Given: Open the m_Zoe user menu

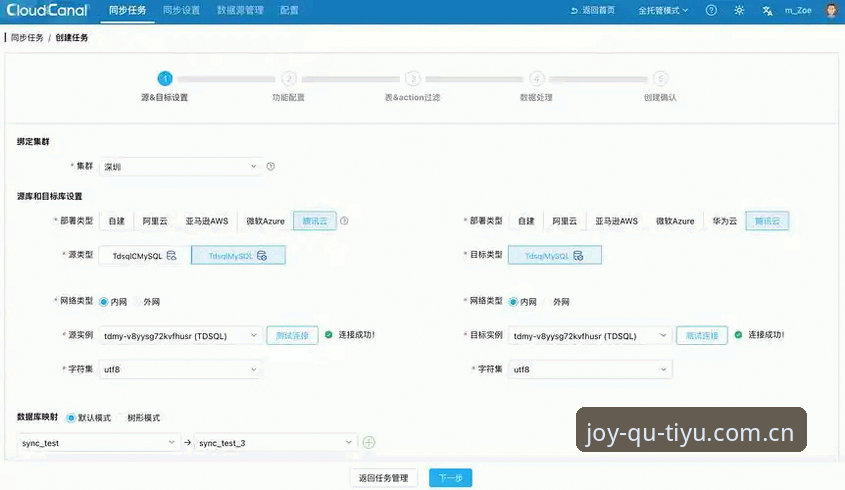Looking at the screenshot, I should click(798, 10).
